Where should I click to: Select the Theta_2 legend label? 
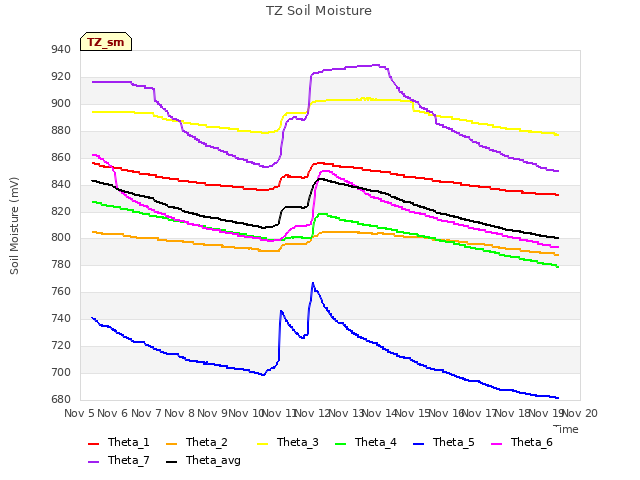[207, 442]
